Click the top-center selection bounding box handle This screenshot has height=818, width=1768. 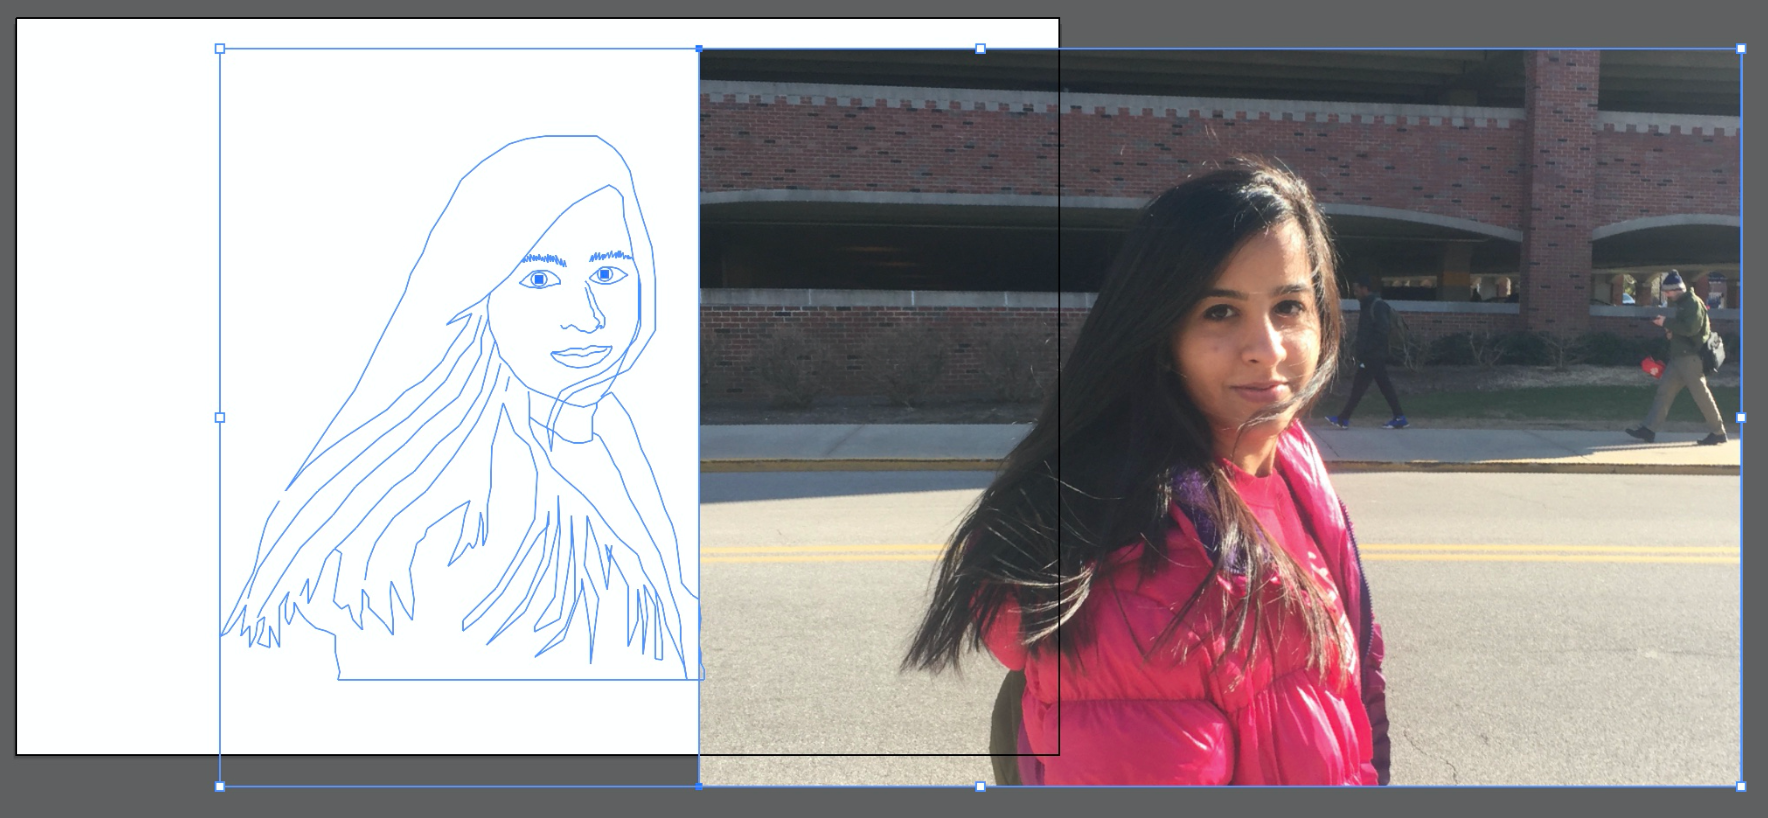point(980,48)
